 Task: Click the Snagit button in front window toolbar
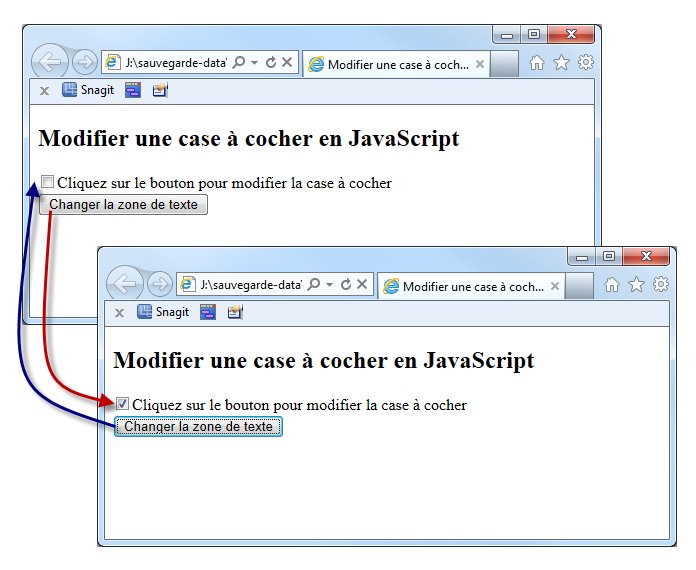(x=163, y=312)
